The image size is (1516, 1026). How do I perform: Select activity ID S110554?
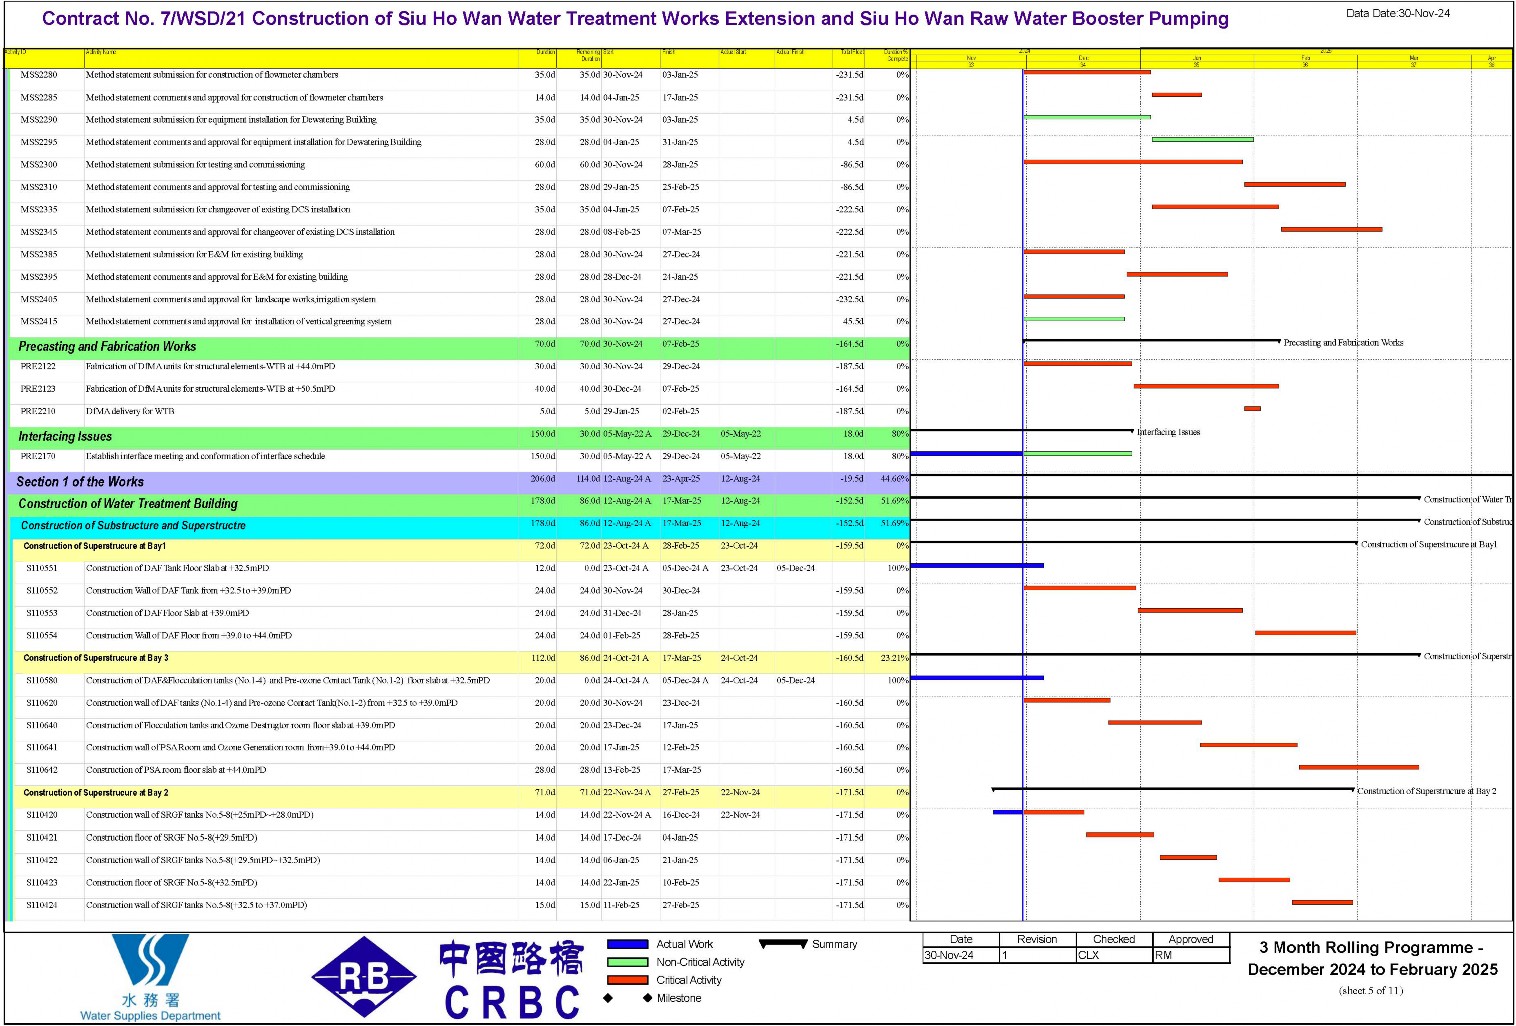(x=42, y=636)
